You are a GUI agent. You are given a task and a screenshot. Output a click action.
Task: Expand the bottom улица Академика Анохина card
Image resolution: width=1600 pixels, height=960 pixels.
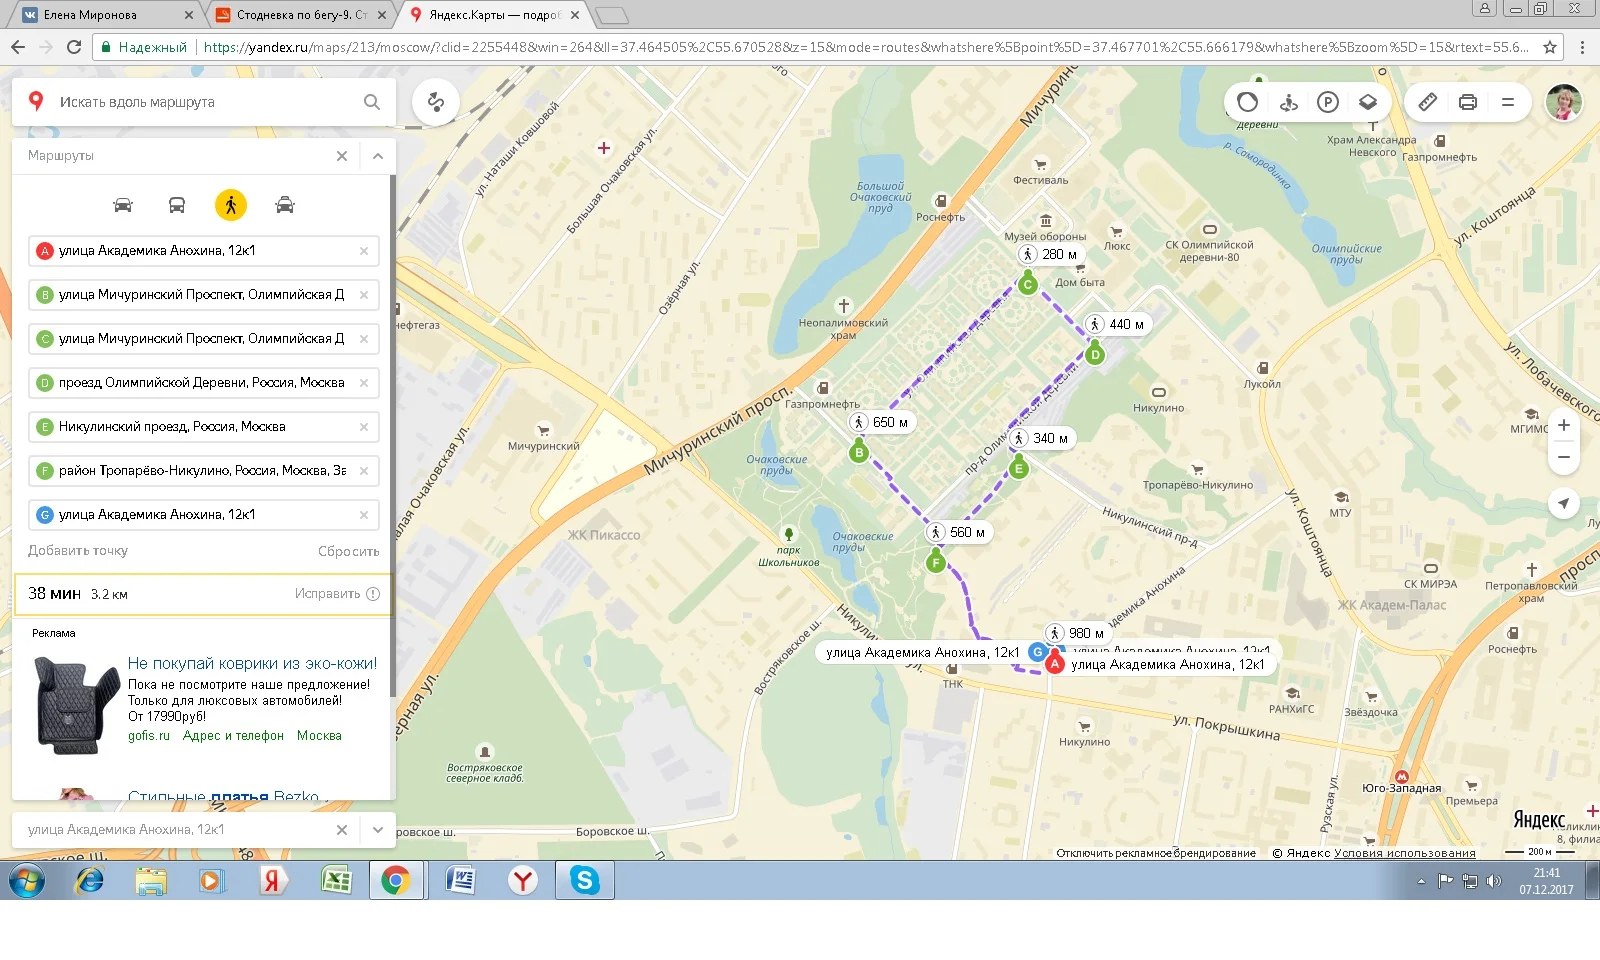pyautogui.click(x=378, y=829)
